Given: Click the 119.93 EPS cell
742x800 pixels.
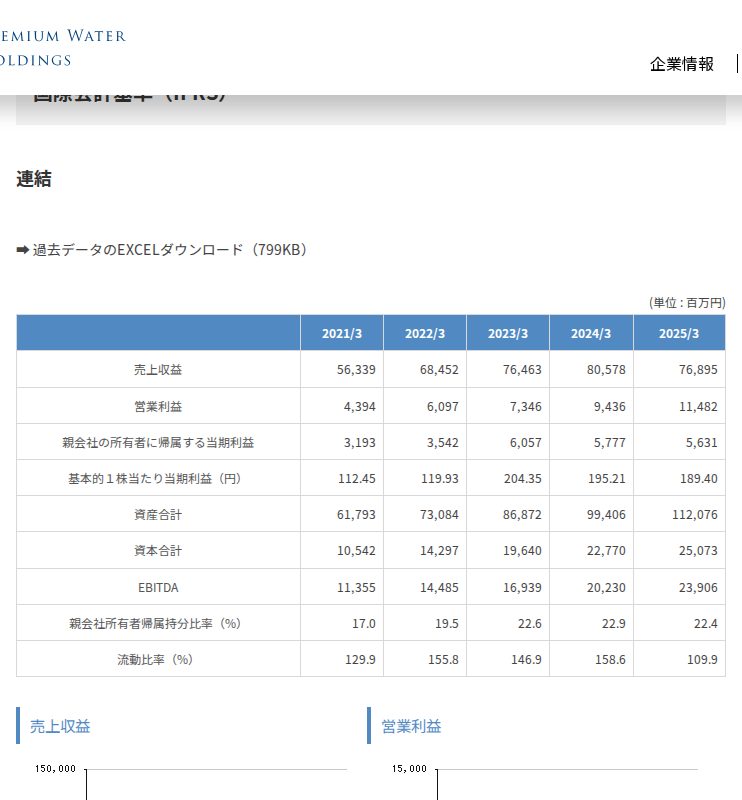Looking at the screenshot, I should [x=425, y=479].
